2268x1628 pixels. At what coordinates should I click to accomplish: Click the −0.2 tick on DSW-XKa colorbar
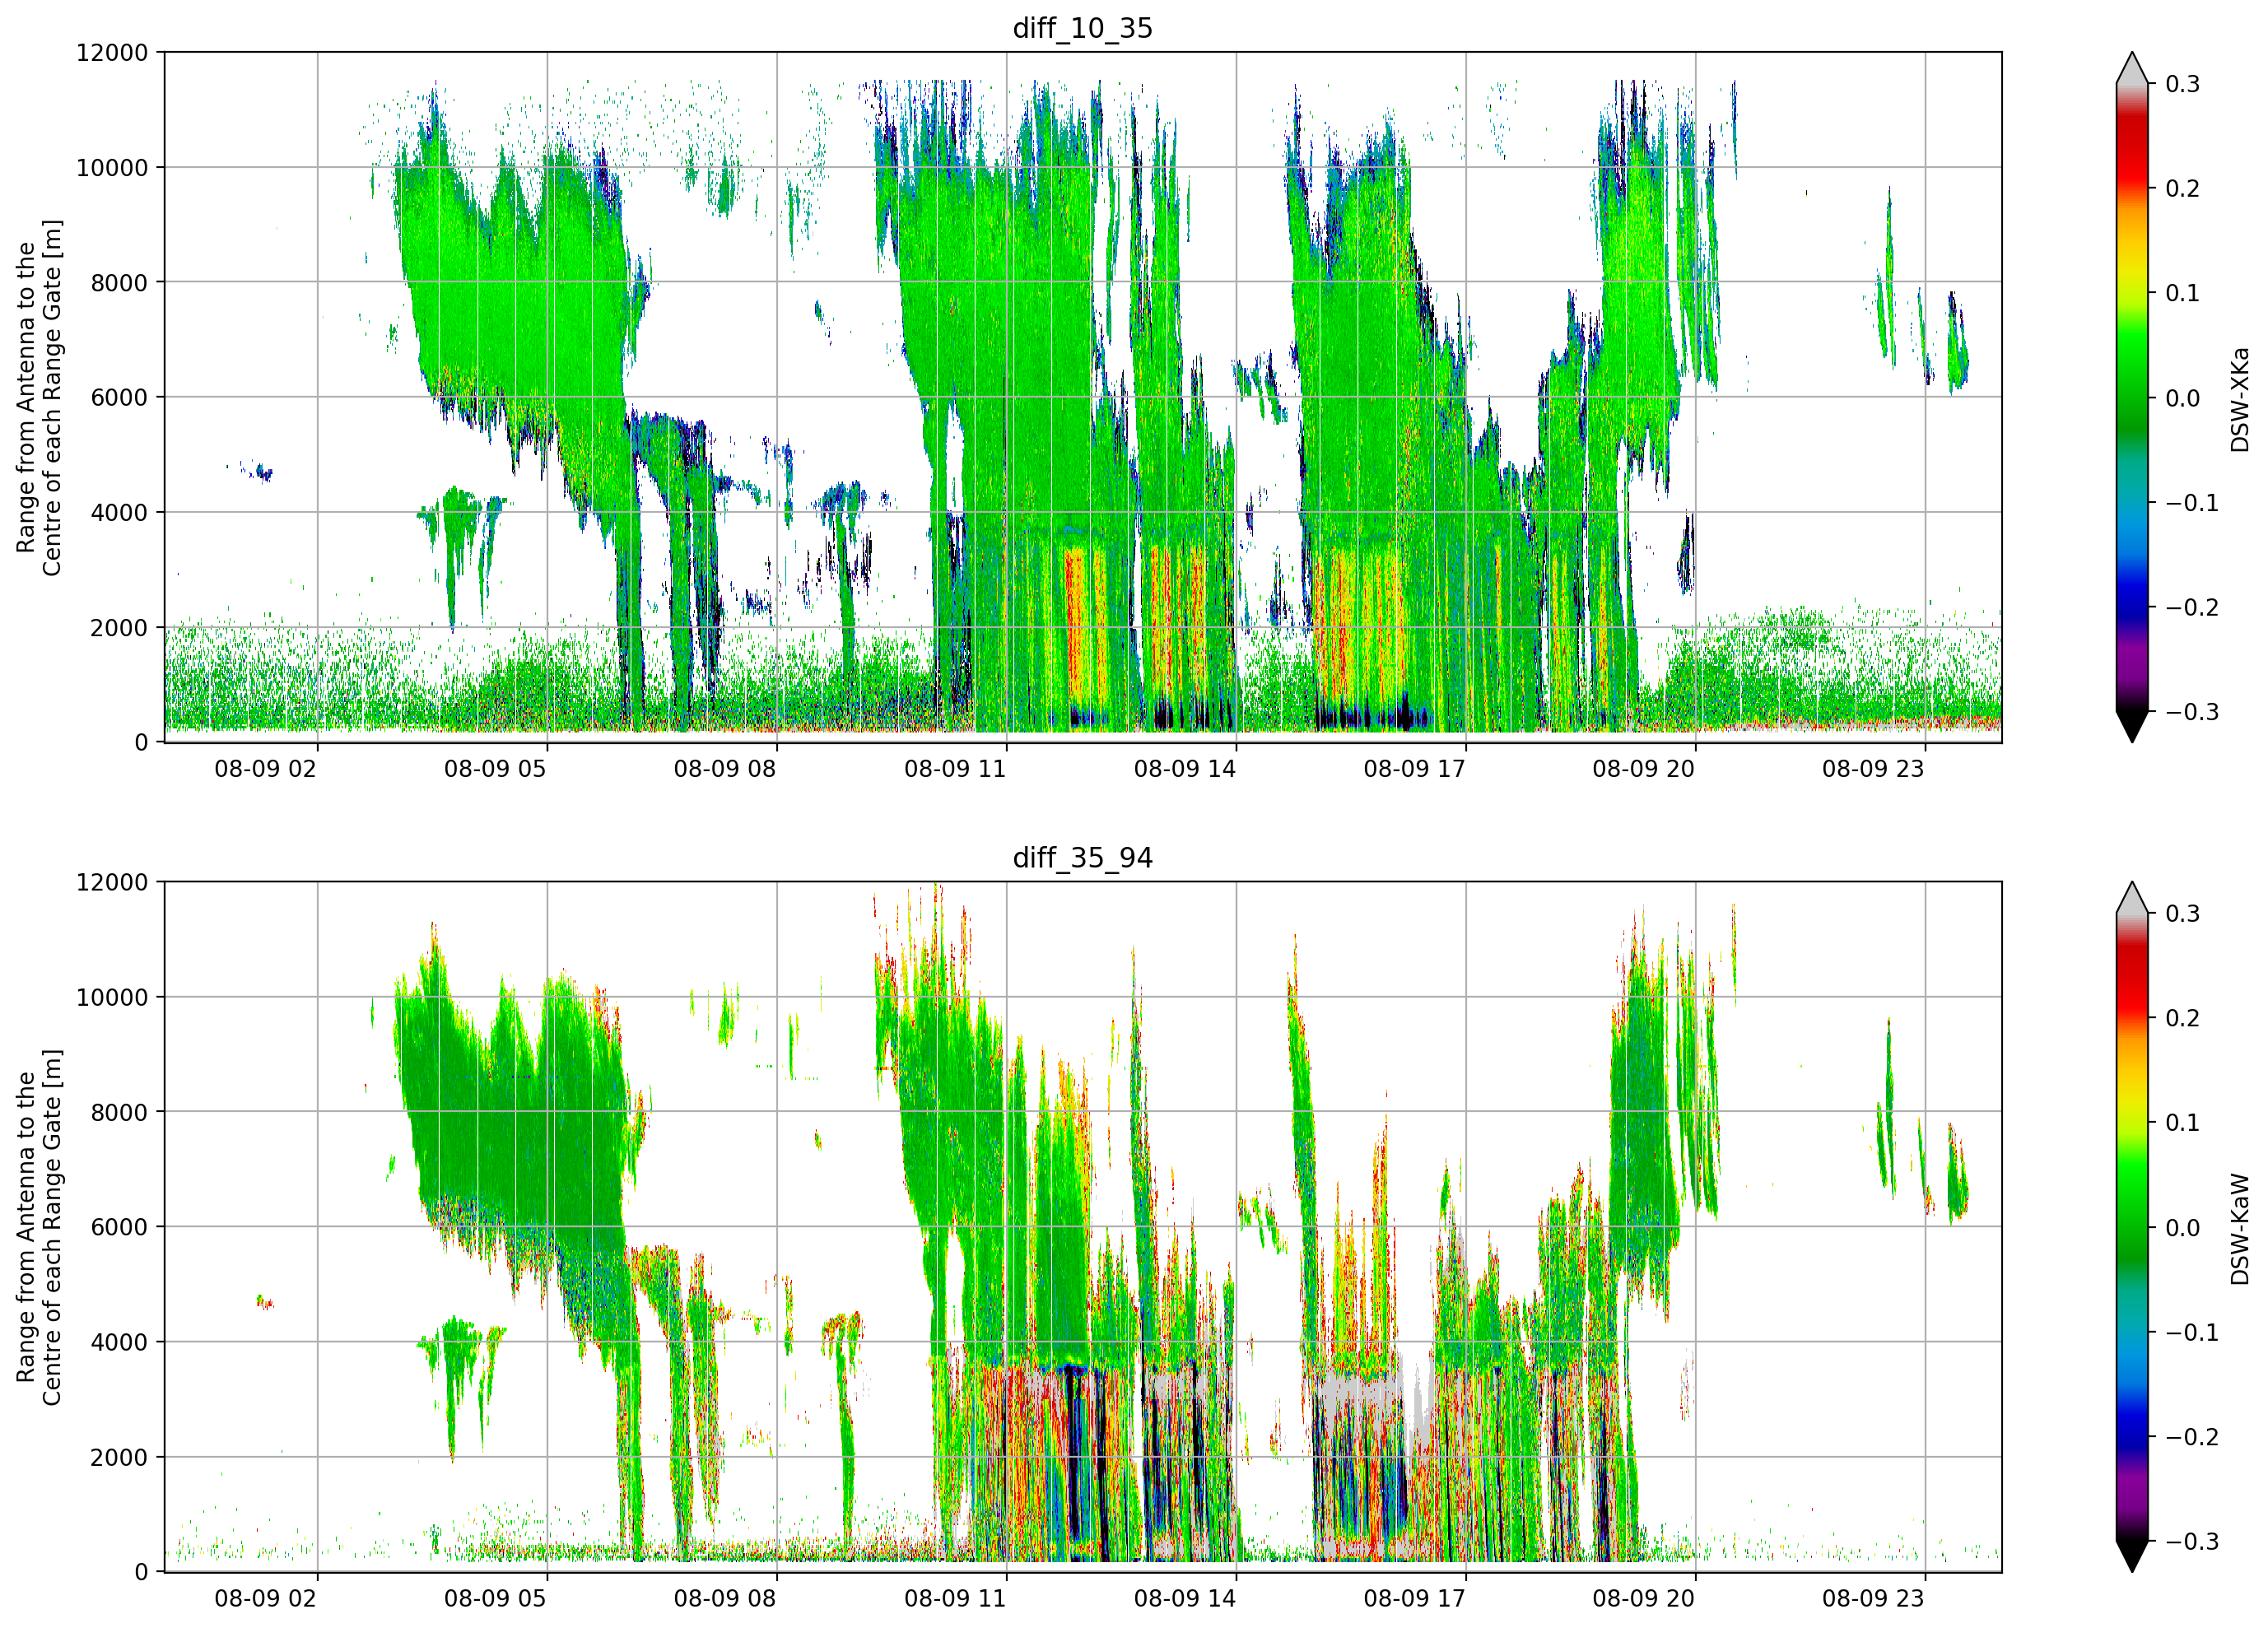click(x=2192, y=608)
